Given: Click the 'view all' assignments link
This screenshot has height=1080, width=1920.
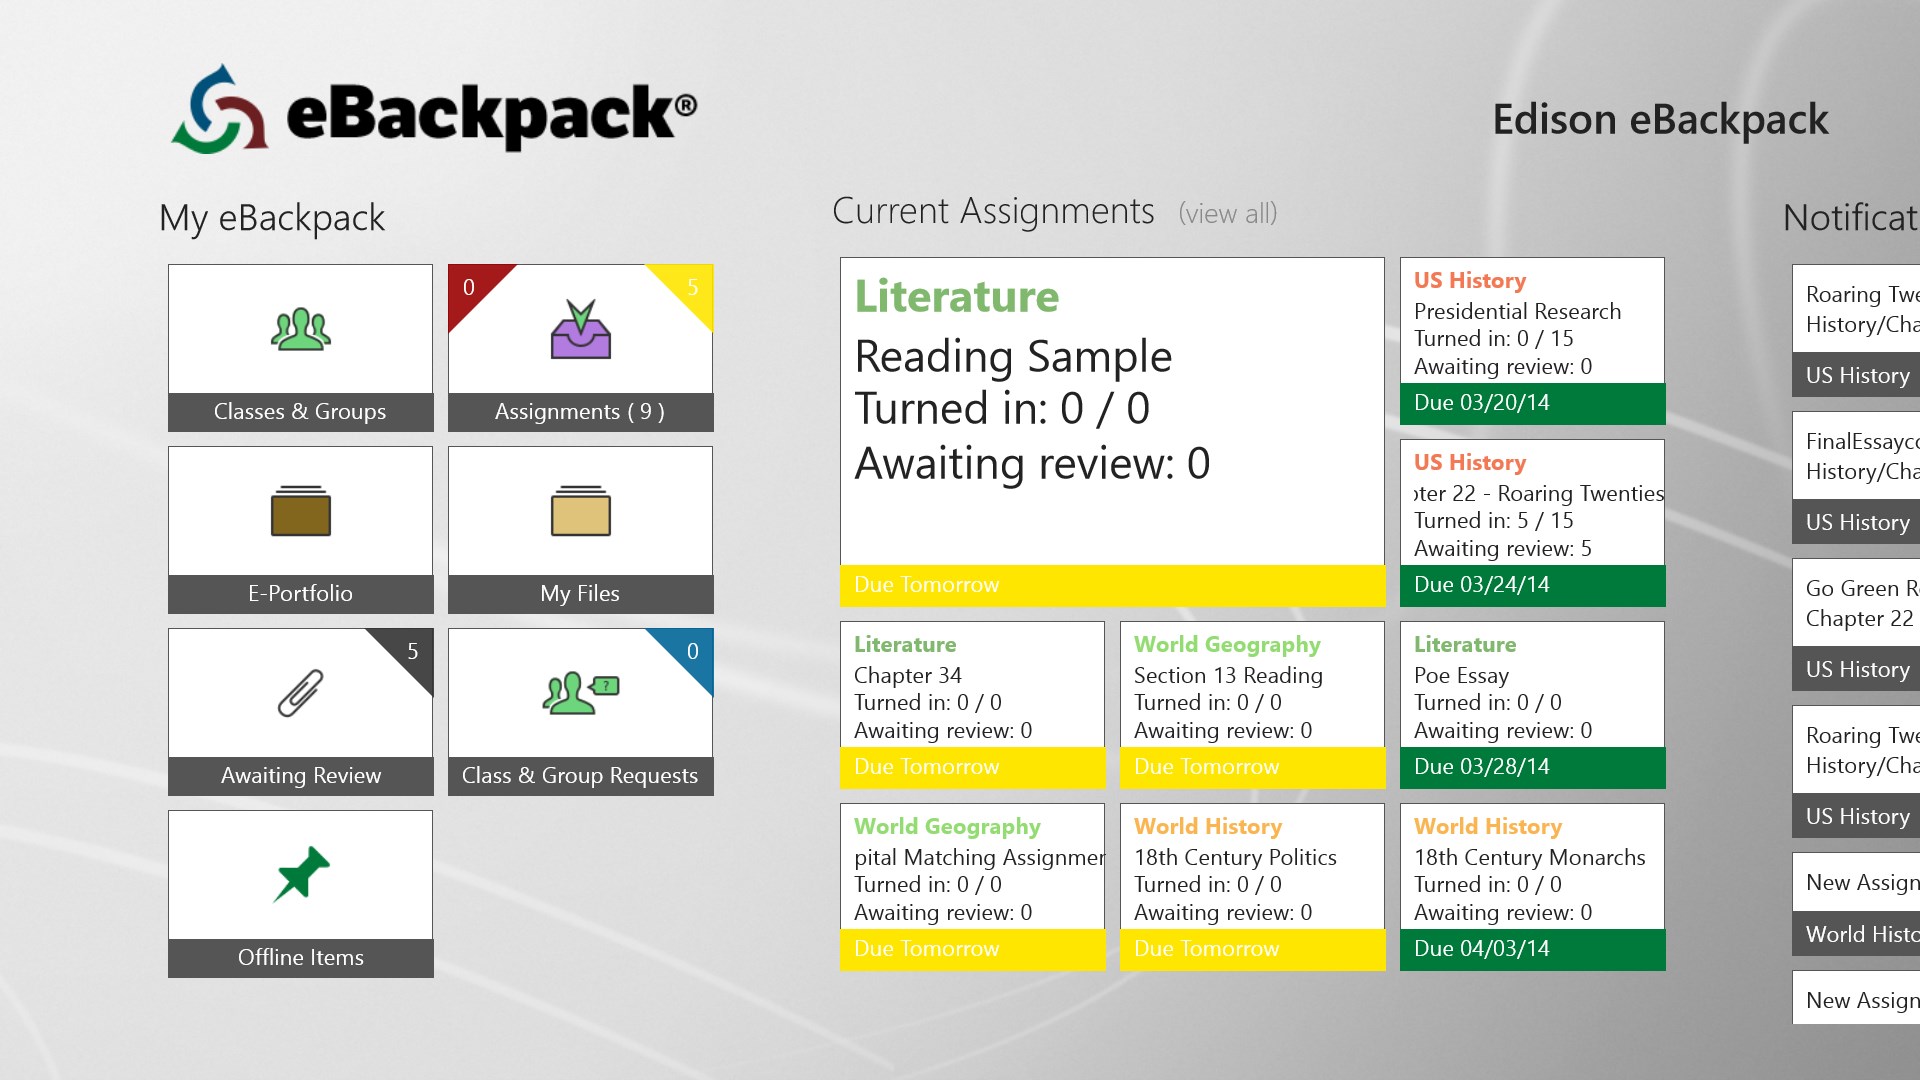Looking at the screenshot, I should tap(1227, 214).
